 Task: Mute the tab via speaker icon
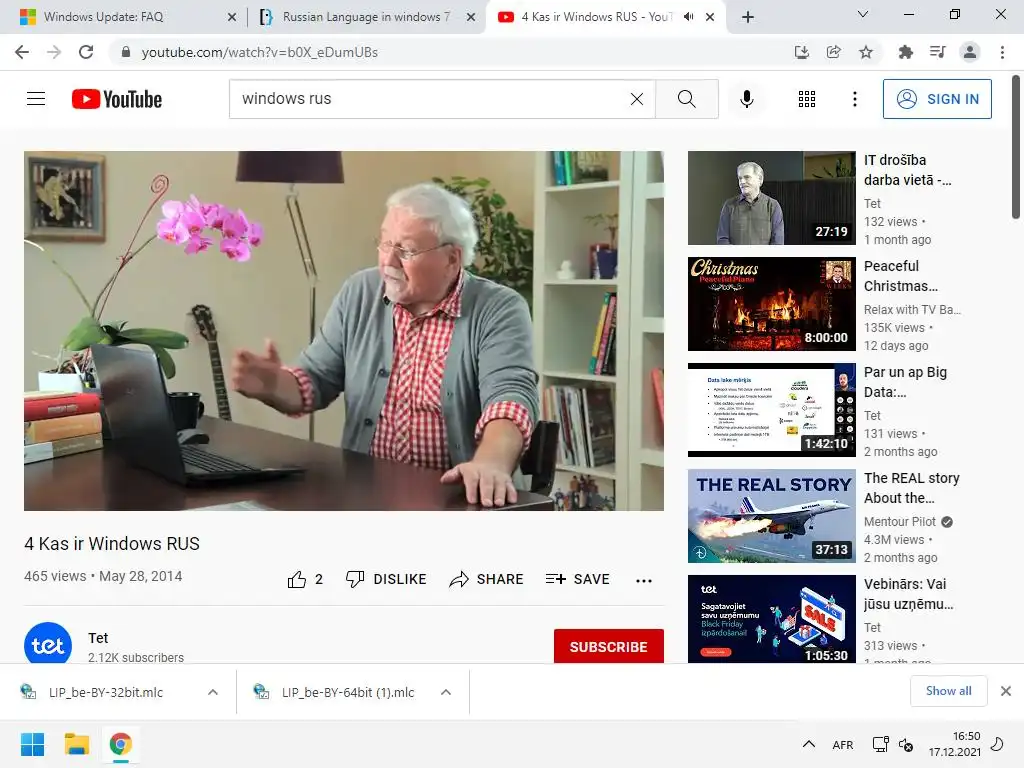(688, 17)
